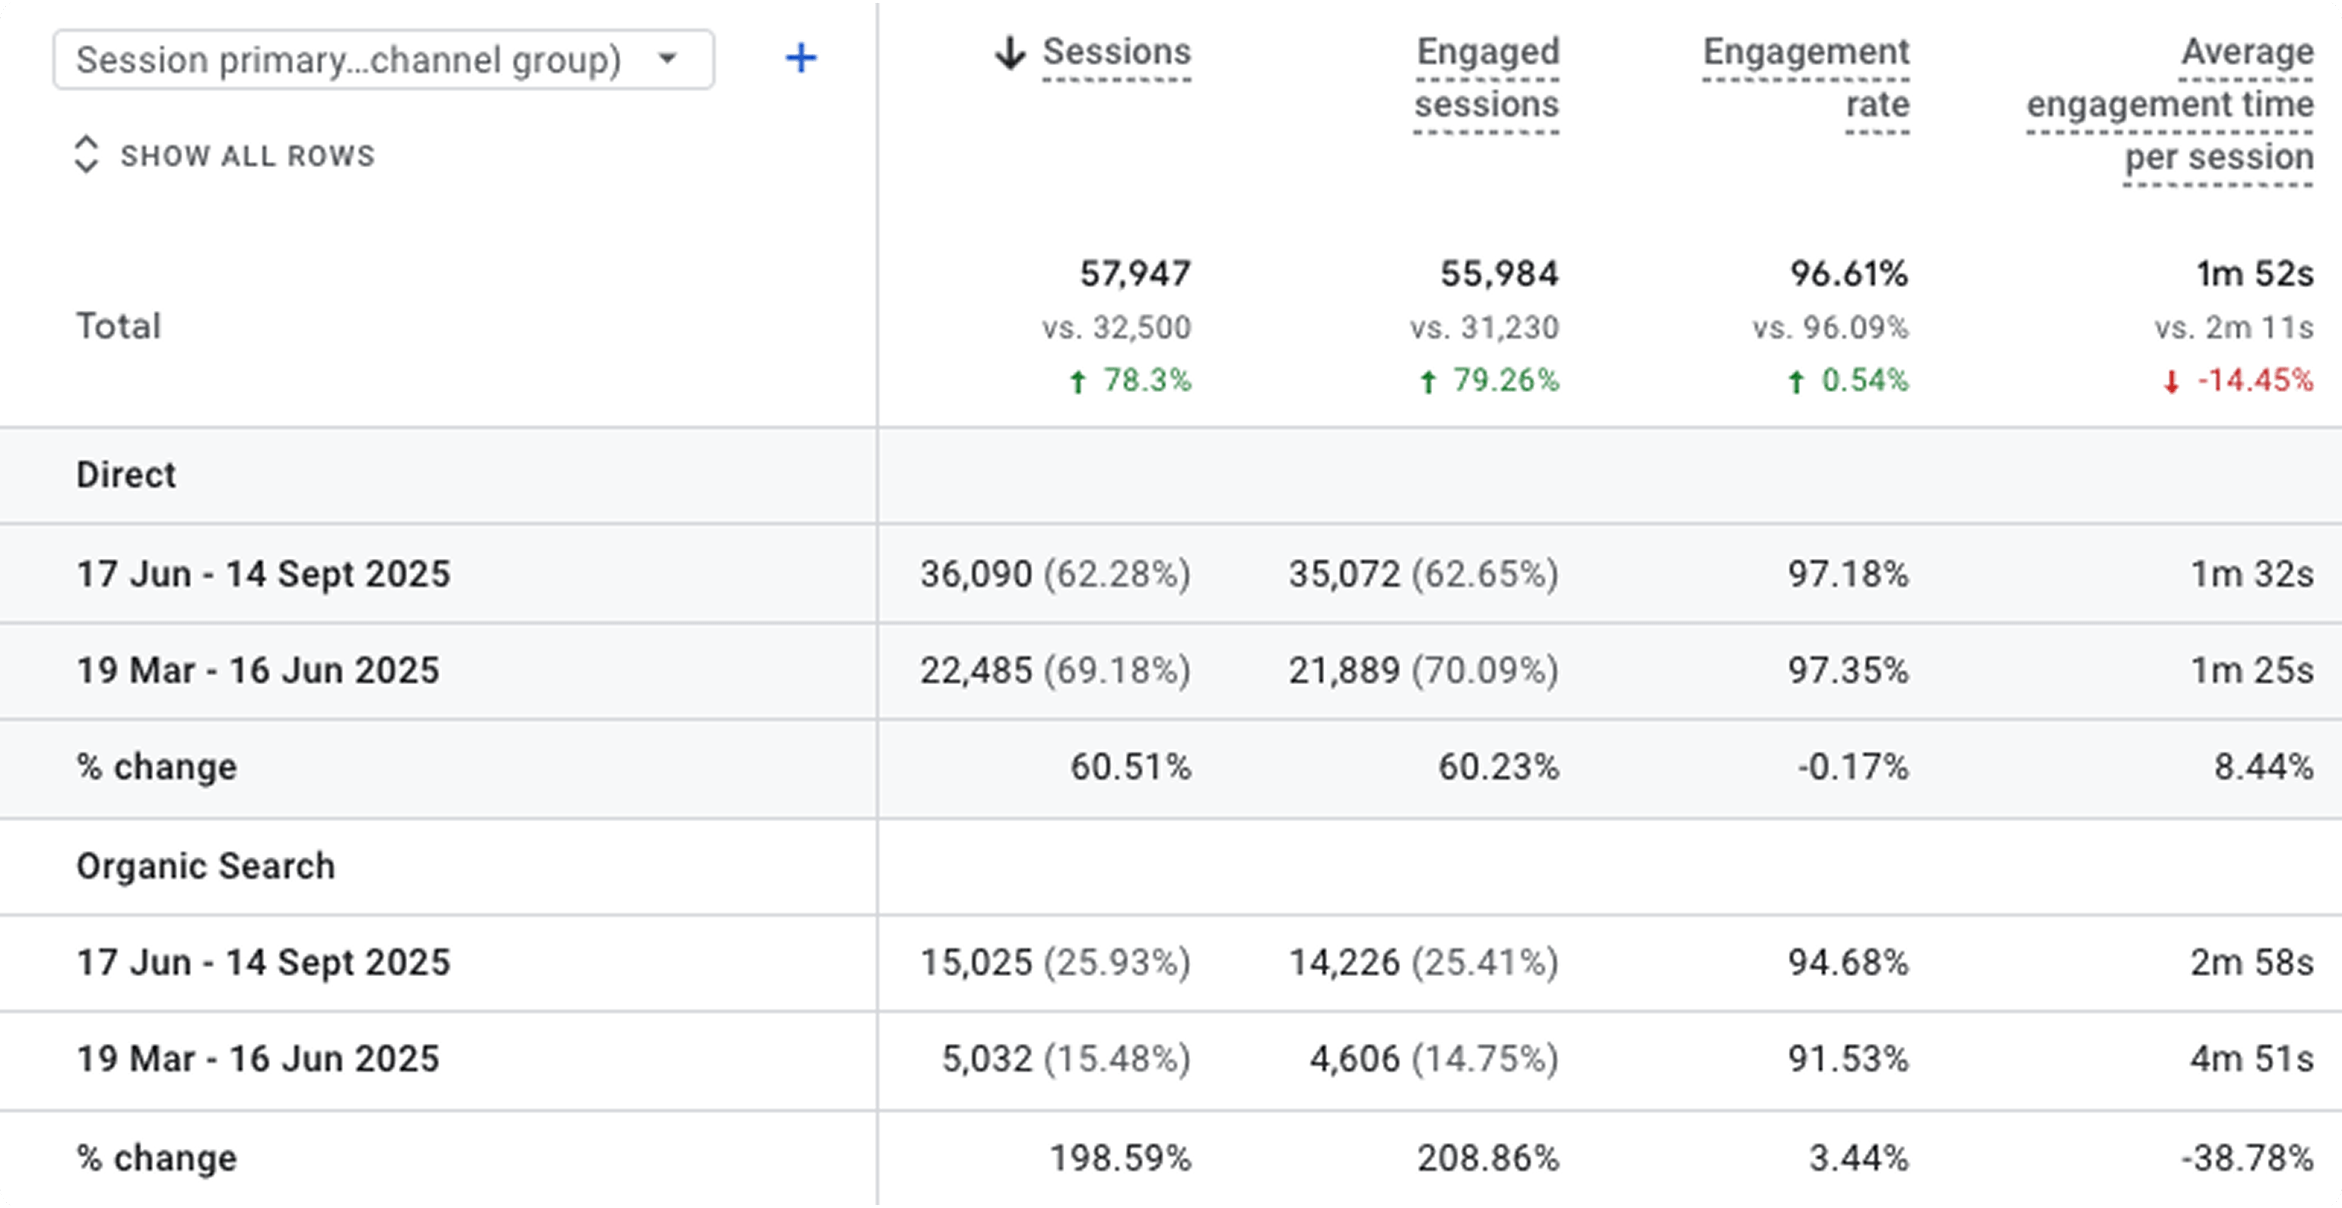Click the Engaged sessions column header
The width and height of the screenshot is (2342, 1208).
click(x=1487, y=78)
